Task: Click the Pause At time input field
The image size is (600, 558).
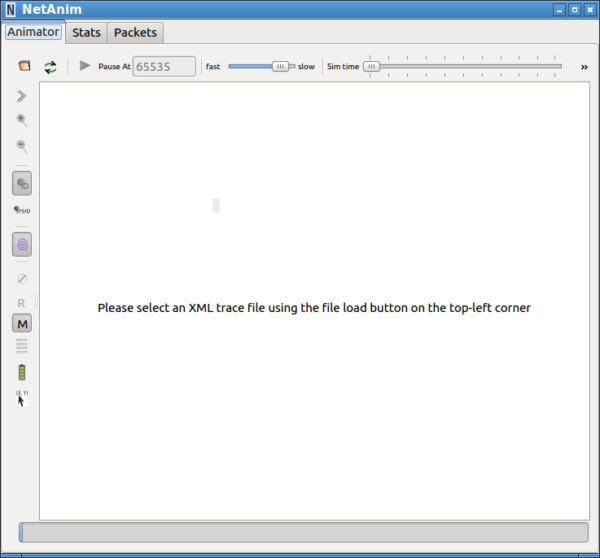Action: 164,66
